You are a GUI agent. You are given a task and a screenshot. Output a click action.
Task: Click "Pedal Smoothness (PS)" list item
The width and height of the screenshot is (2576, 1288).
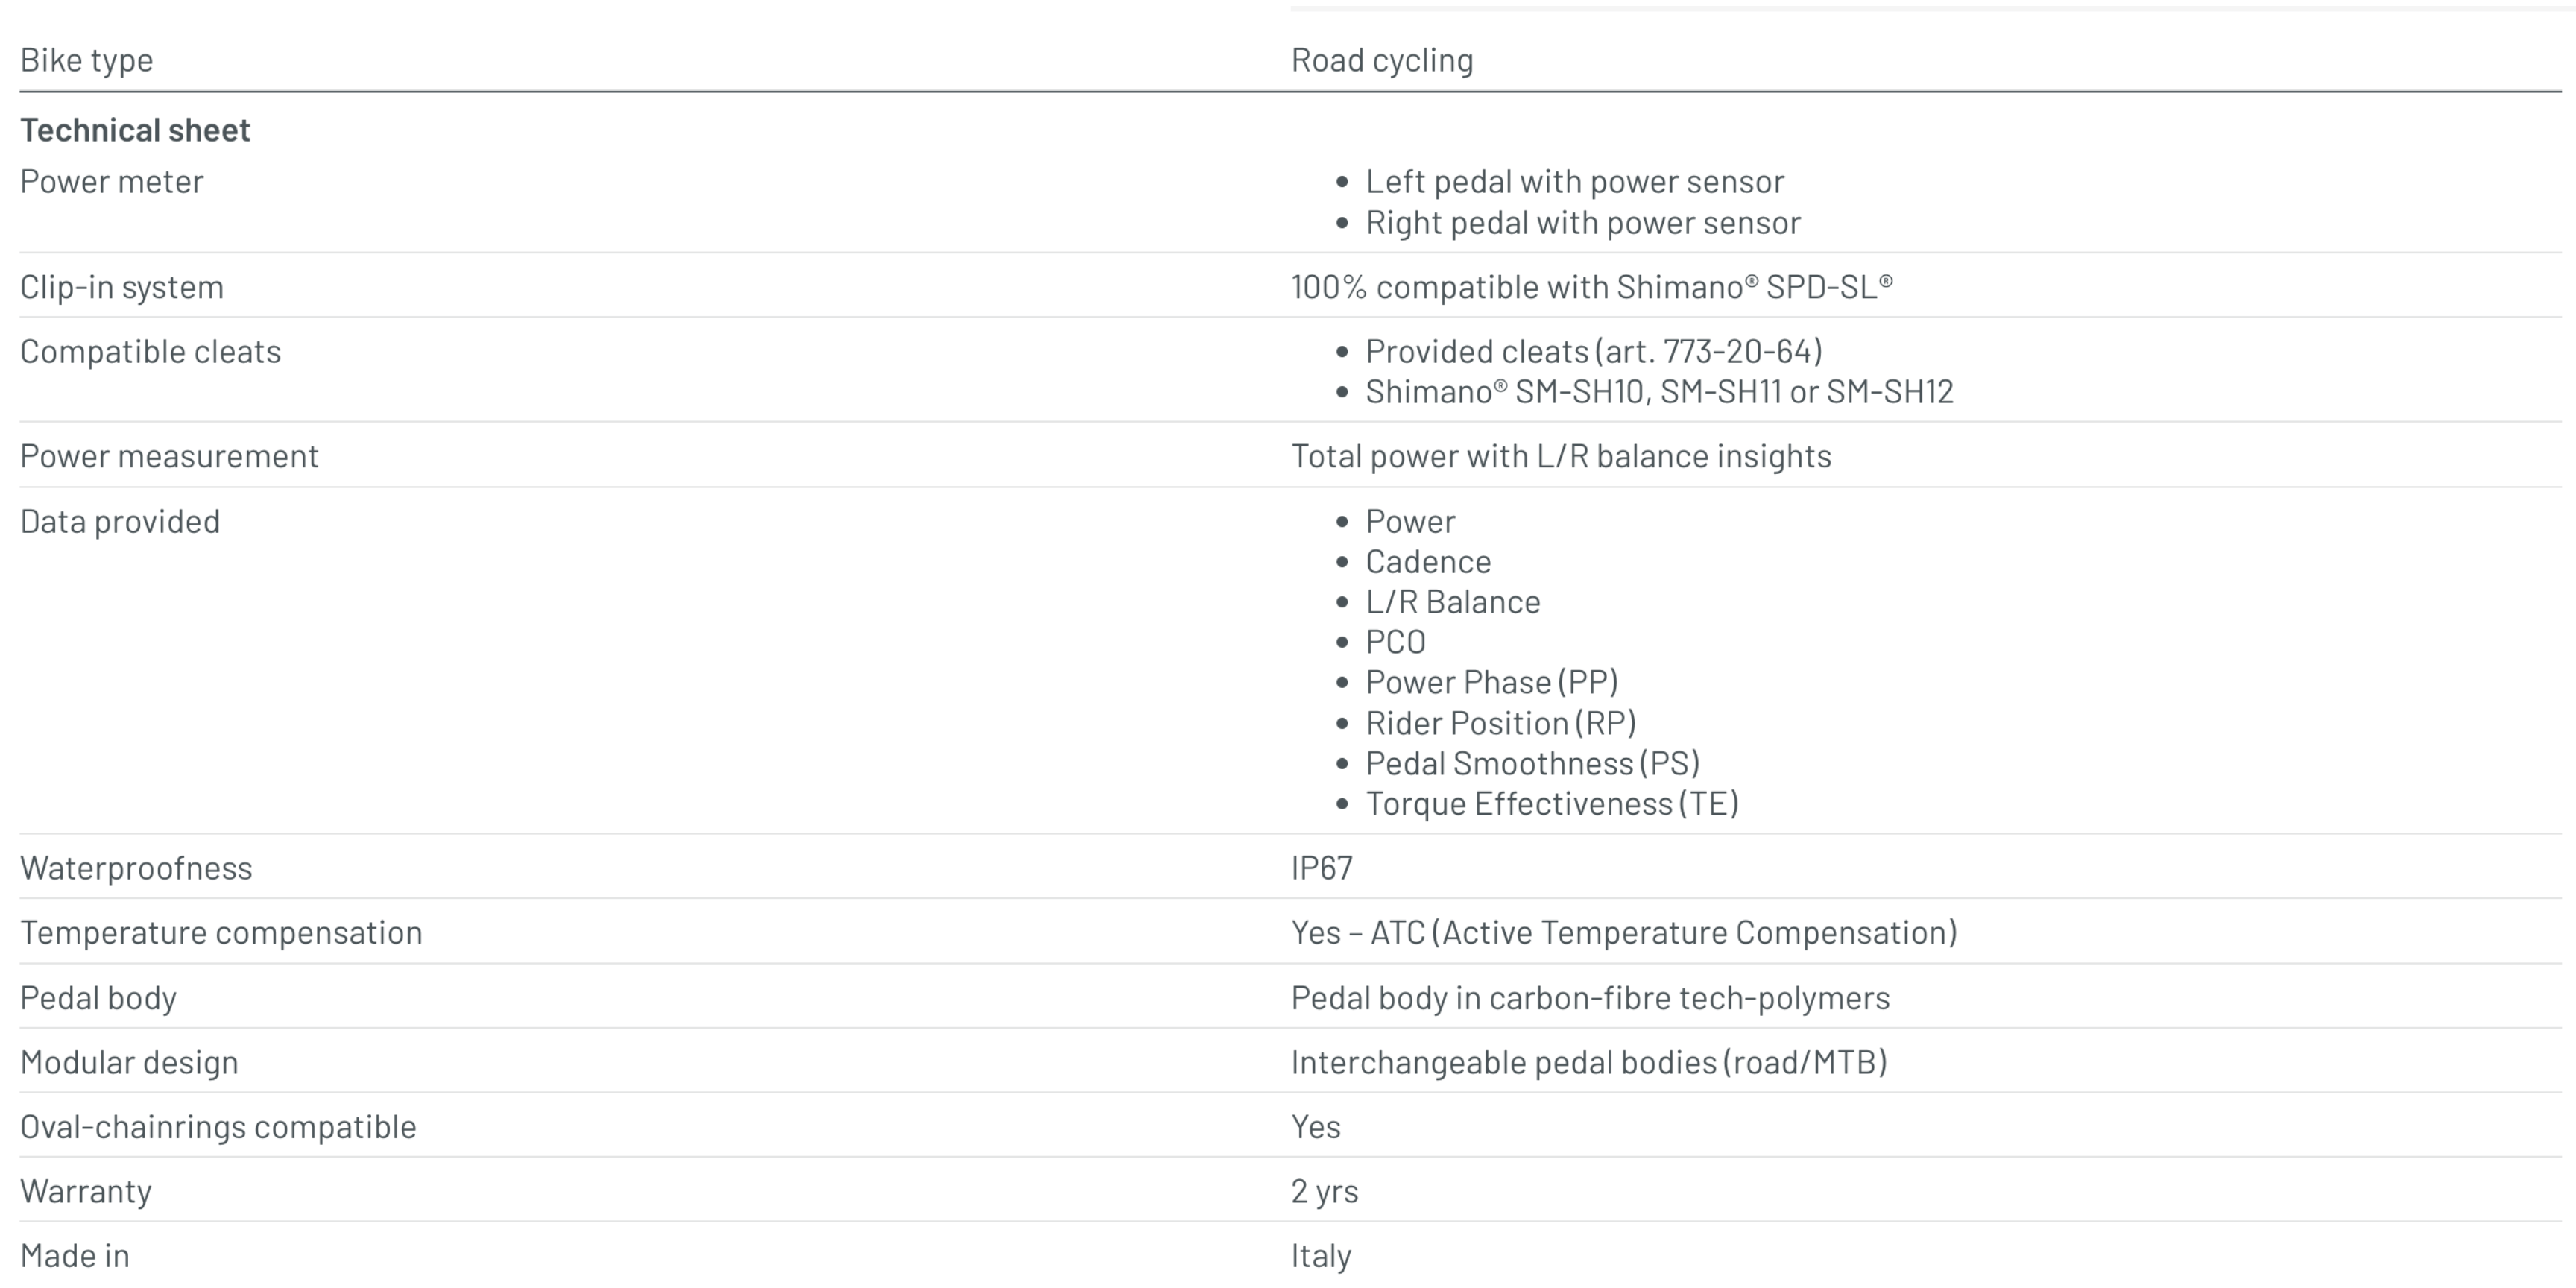click(x=1532, y=763)
